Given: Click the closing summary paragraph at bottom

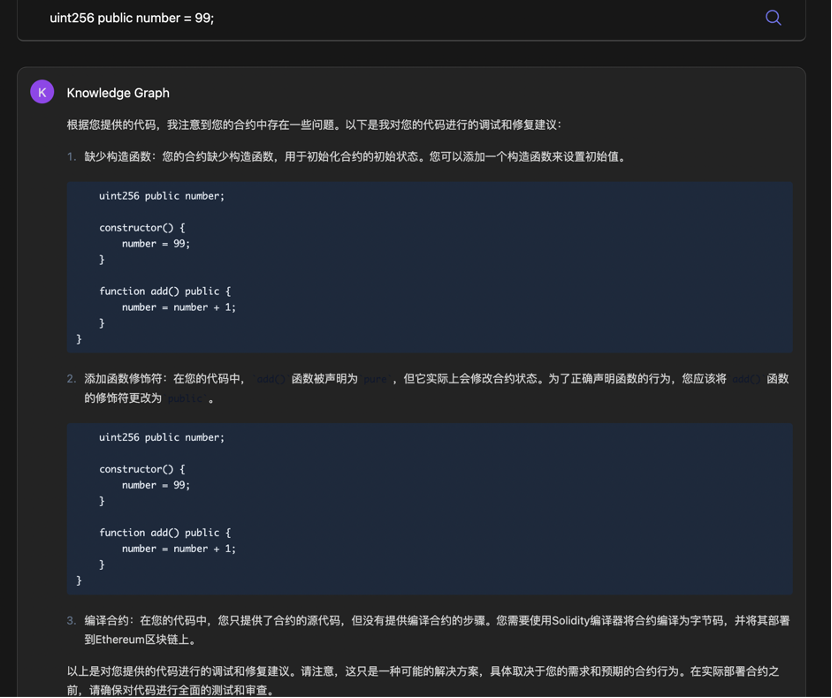Looking at the screenshot, I should [x=422, y=680].
